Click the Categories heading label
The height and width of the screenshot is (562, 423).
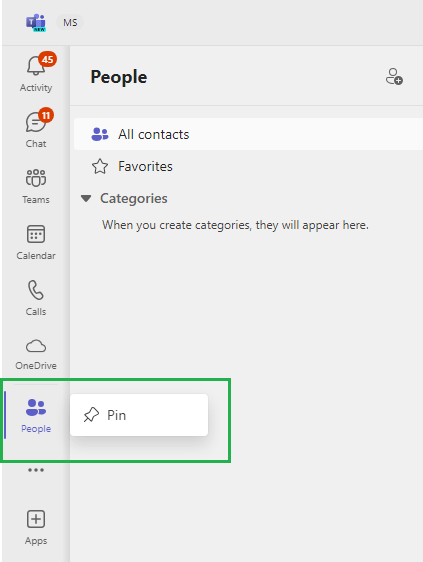pyautogui.click(x=134, y=199)
